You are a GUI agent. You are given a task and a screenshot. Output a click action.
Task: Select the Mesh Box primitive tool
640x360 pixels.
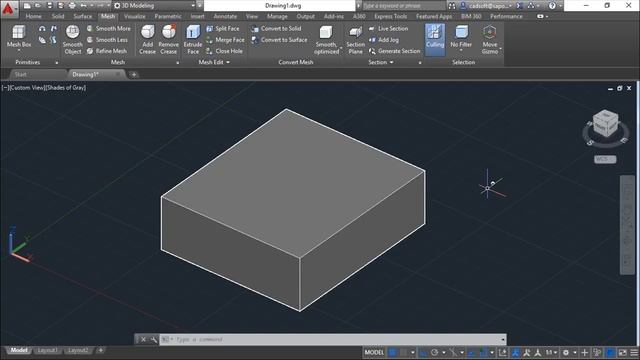click(x=19, y=36)
